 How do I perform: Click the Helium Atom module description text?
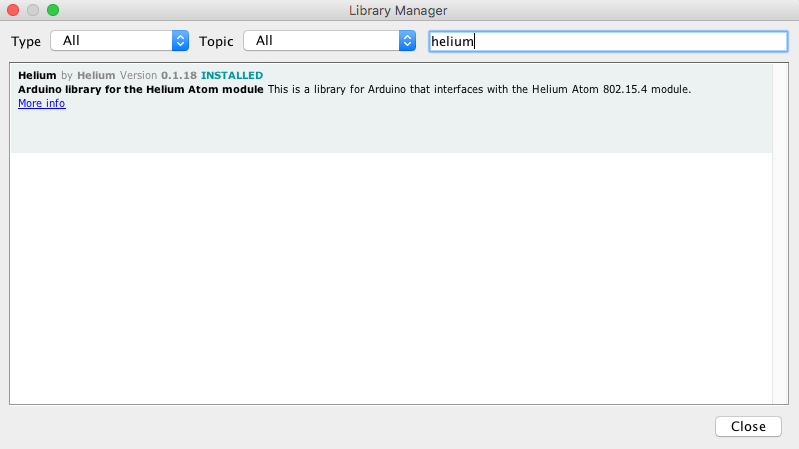pyautogui.click(x=478, y=90)
